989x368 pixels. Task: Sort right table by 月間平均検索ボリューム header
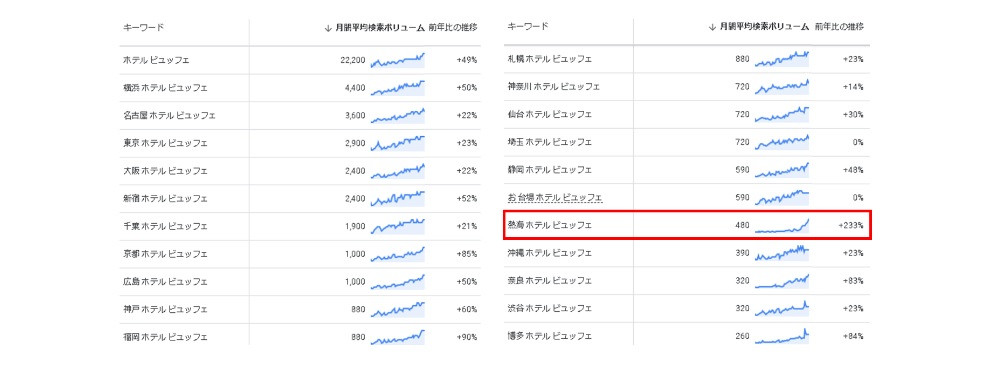[764, 27]
